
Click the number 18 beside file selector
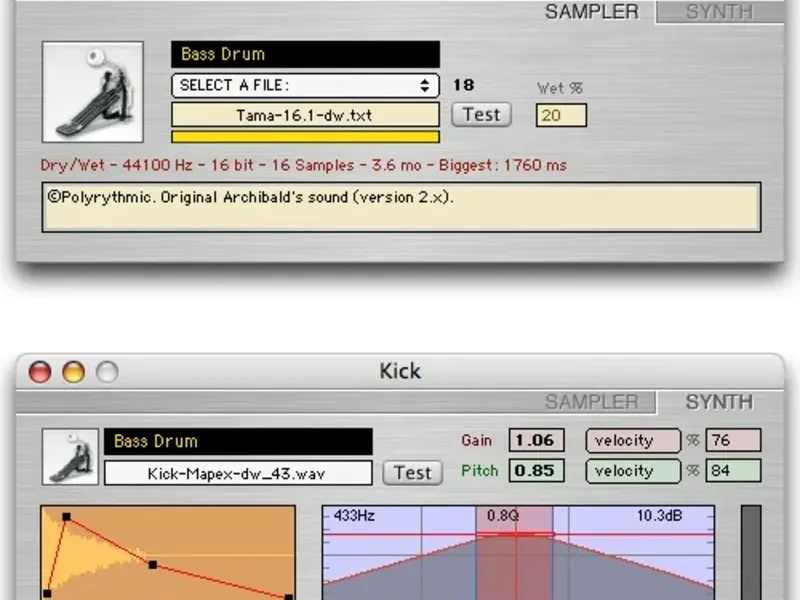463,85
